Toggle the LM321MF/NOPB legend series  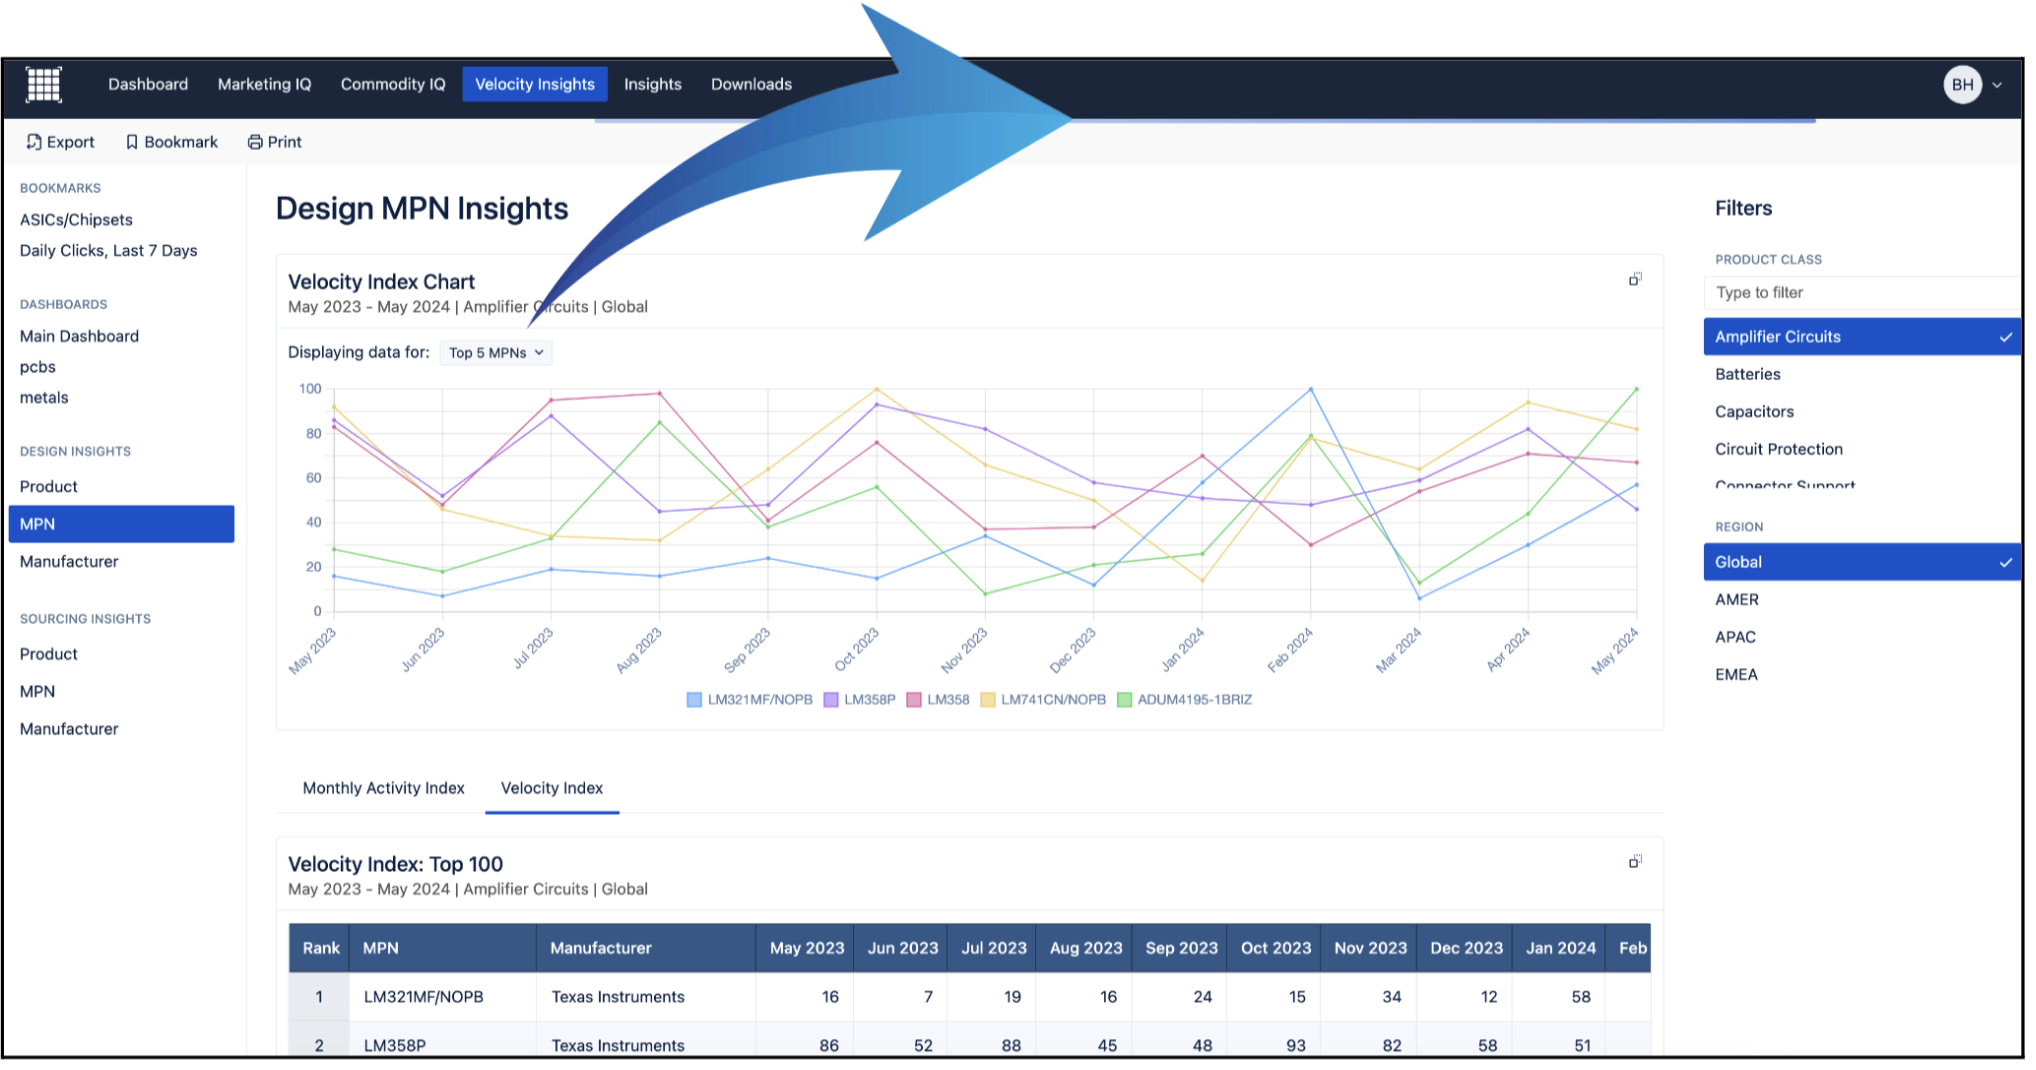(749, 700)
